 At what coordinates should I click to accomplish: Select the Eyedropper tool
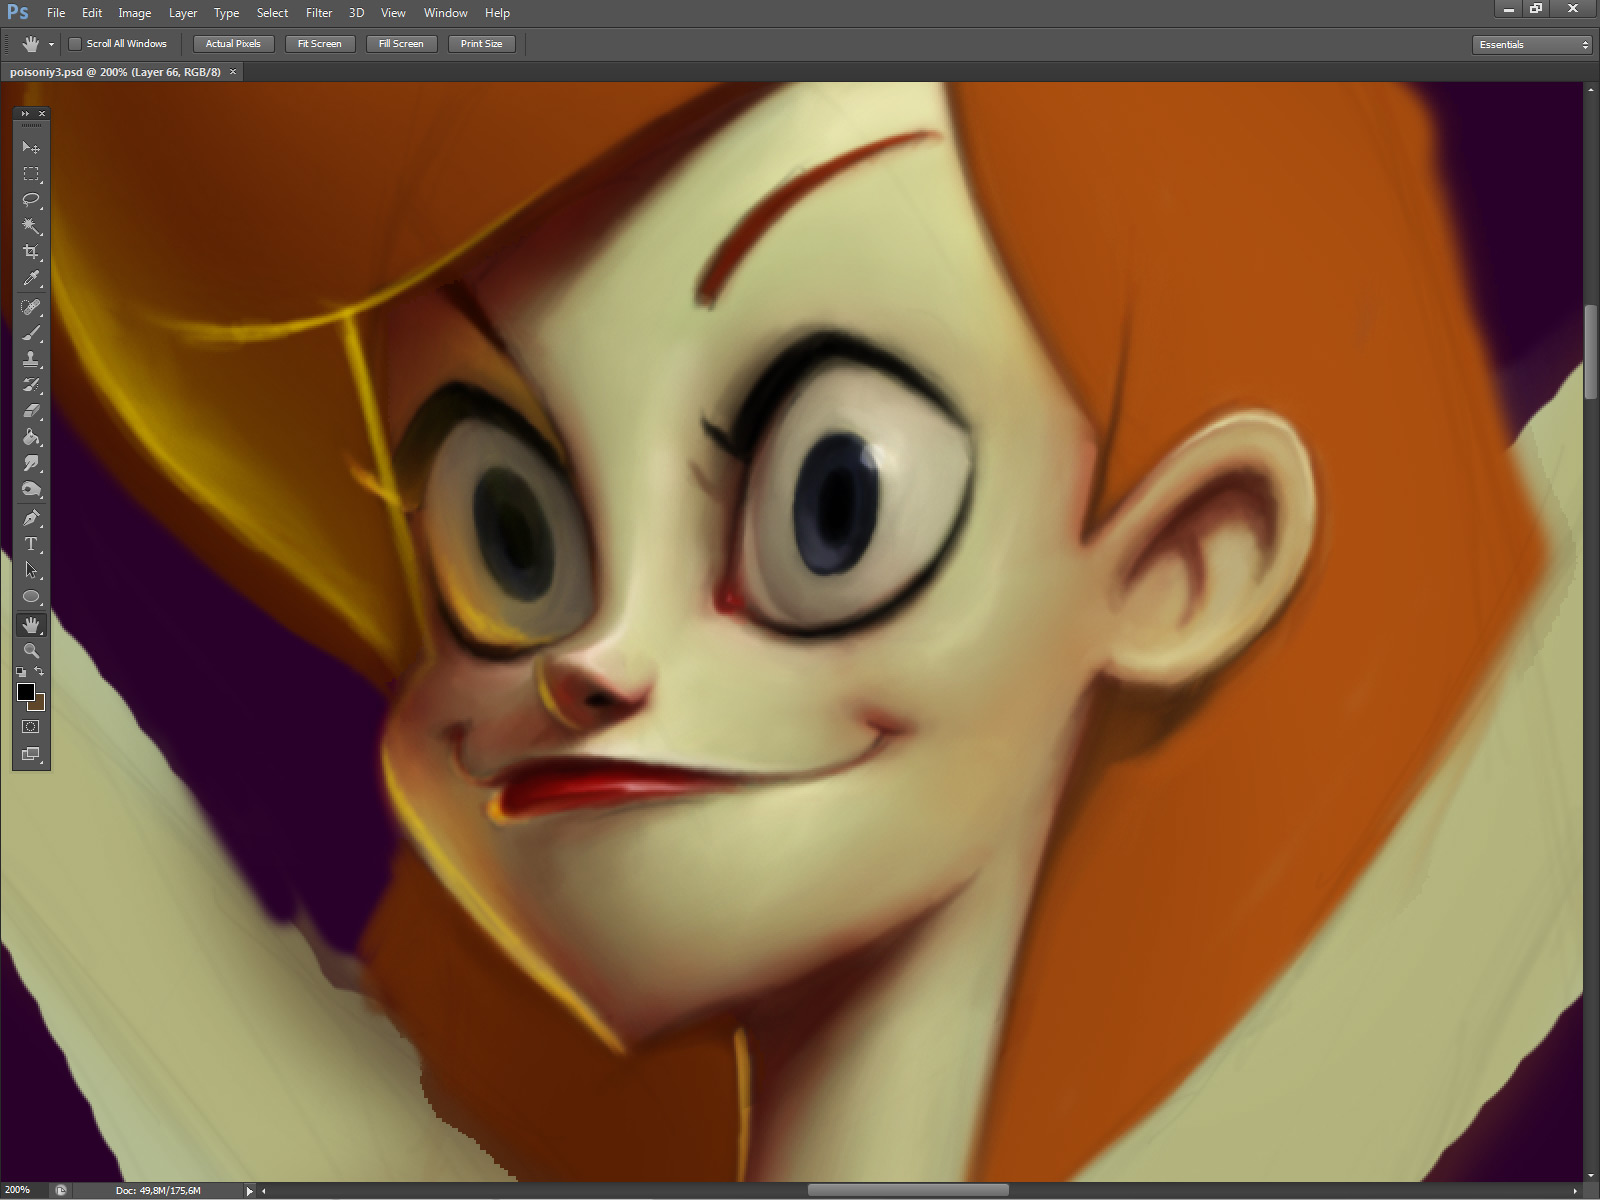(31, 278)
